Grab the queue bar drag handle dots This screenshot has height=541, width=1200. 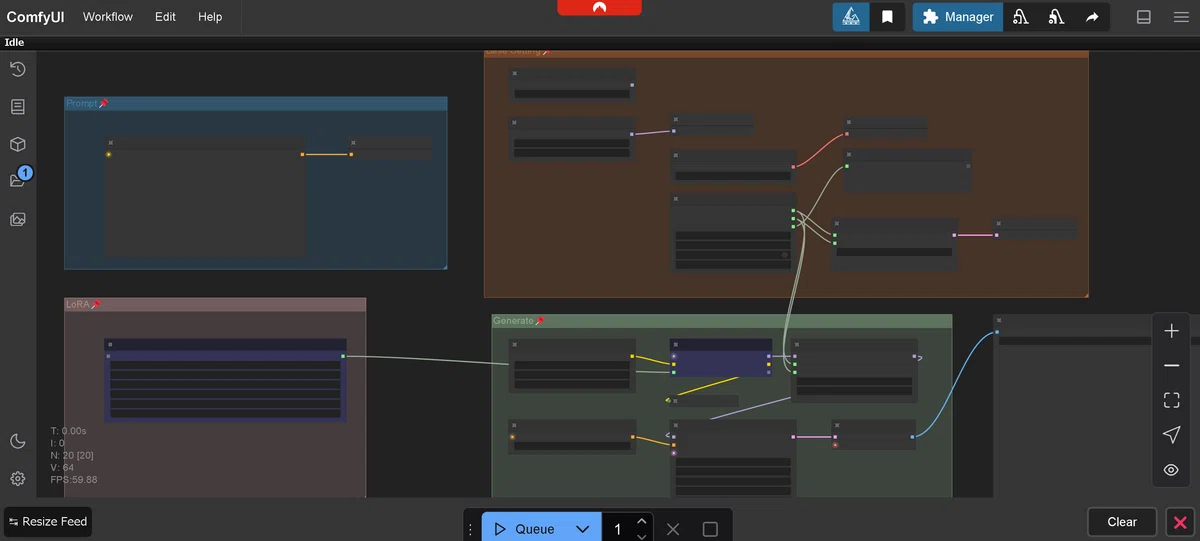pos(471,529)
